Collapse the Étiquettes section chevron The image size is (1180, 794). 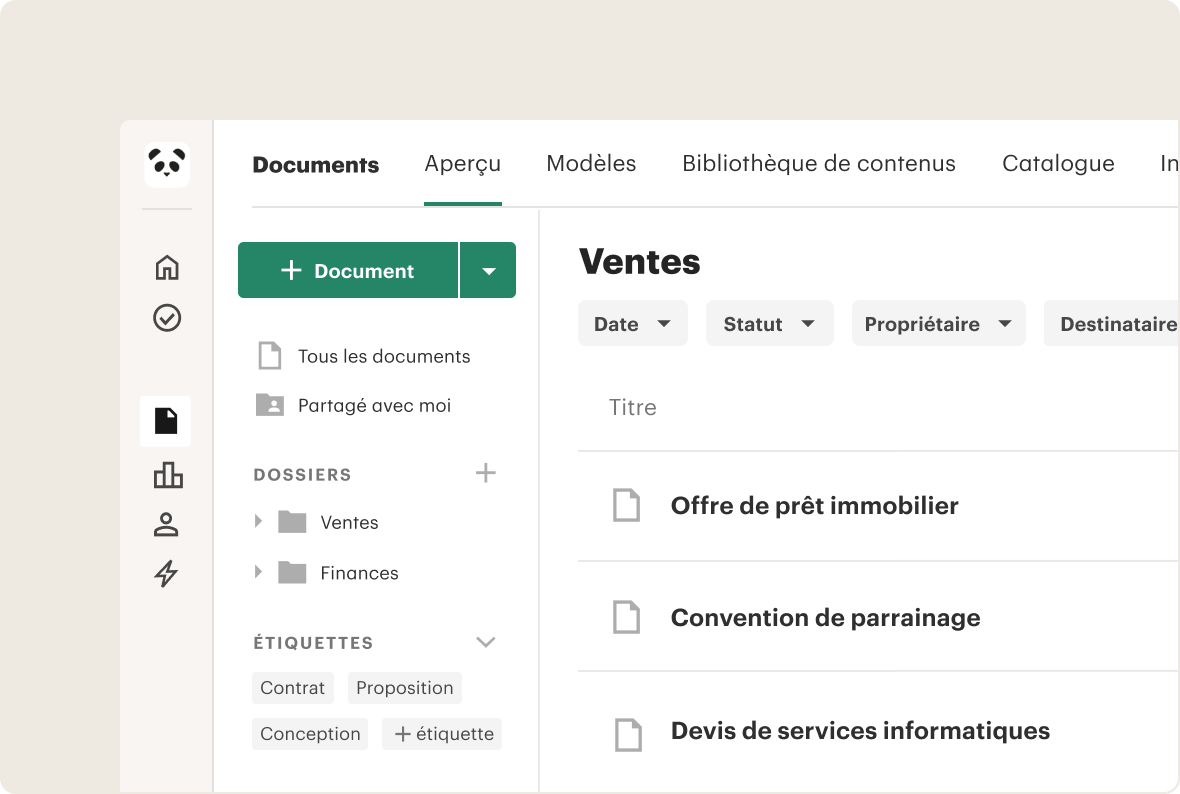(485, 642)
